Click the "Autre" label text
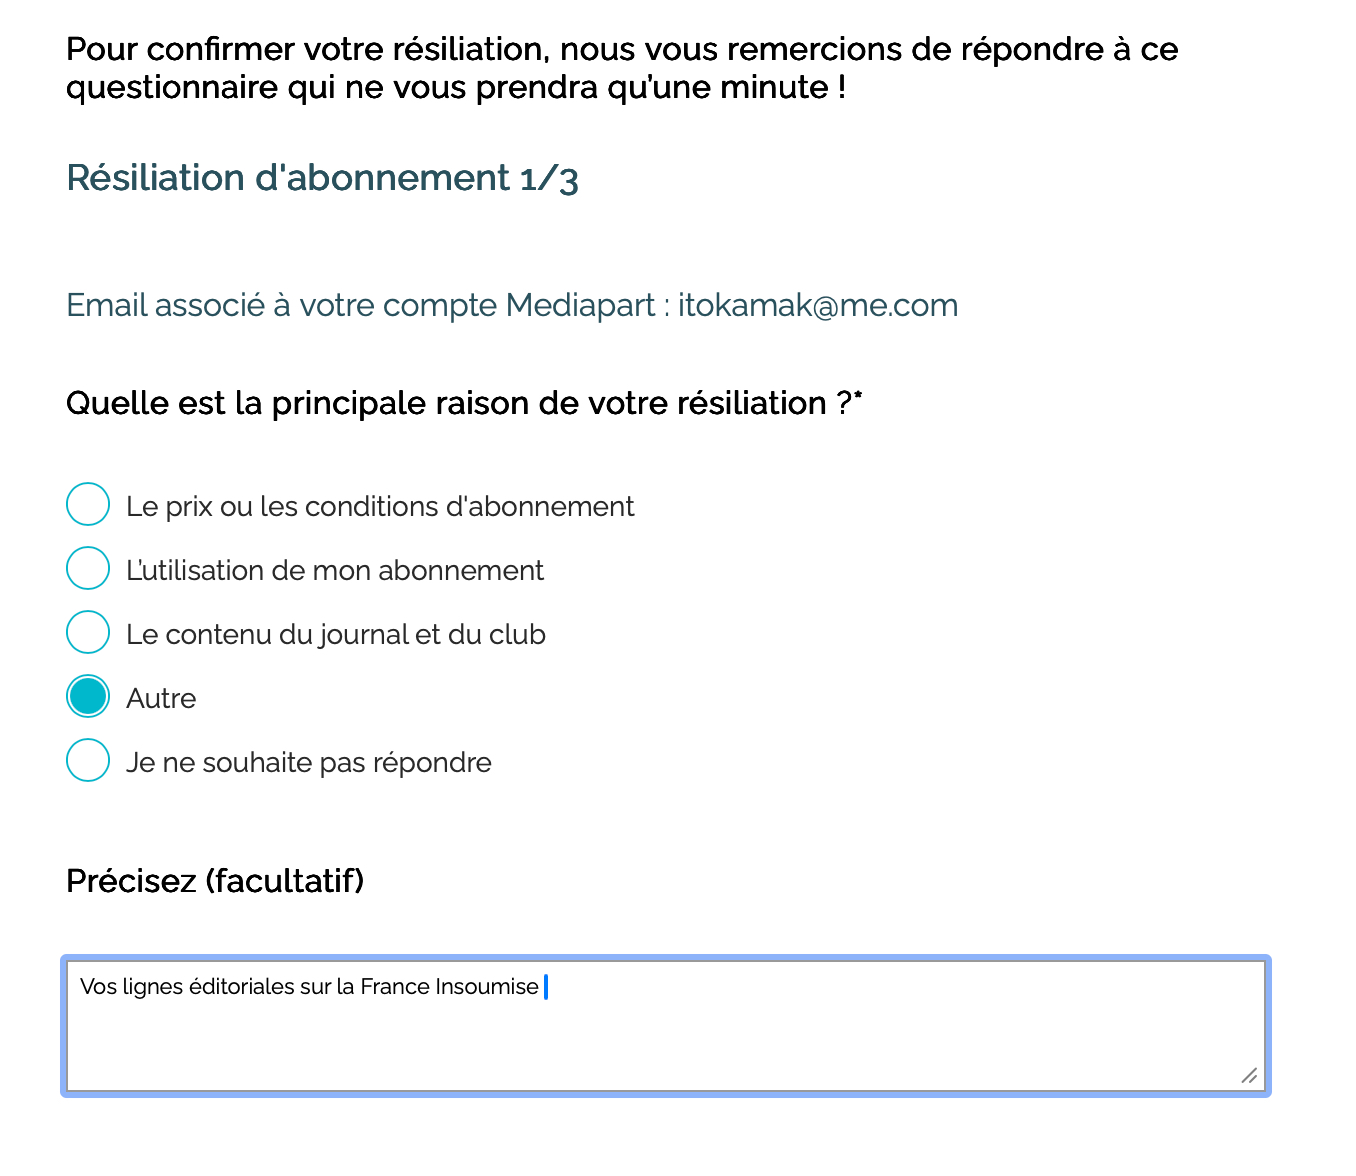 [161, 699]
